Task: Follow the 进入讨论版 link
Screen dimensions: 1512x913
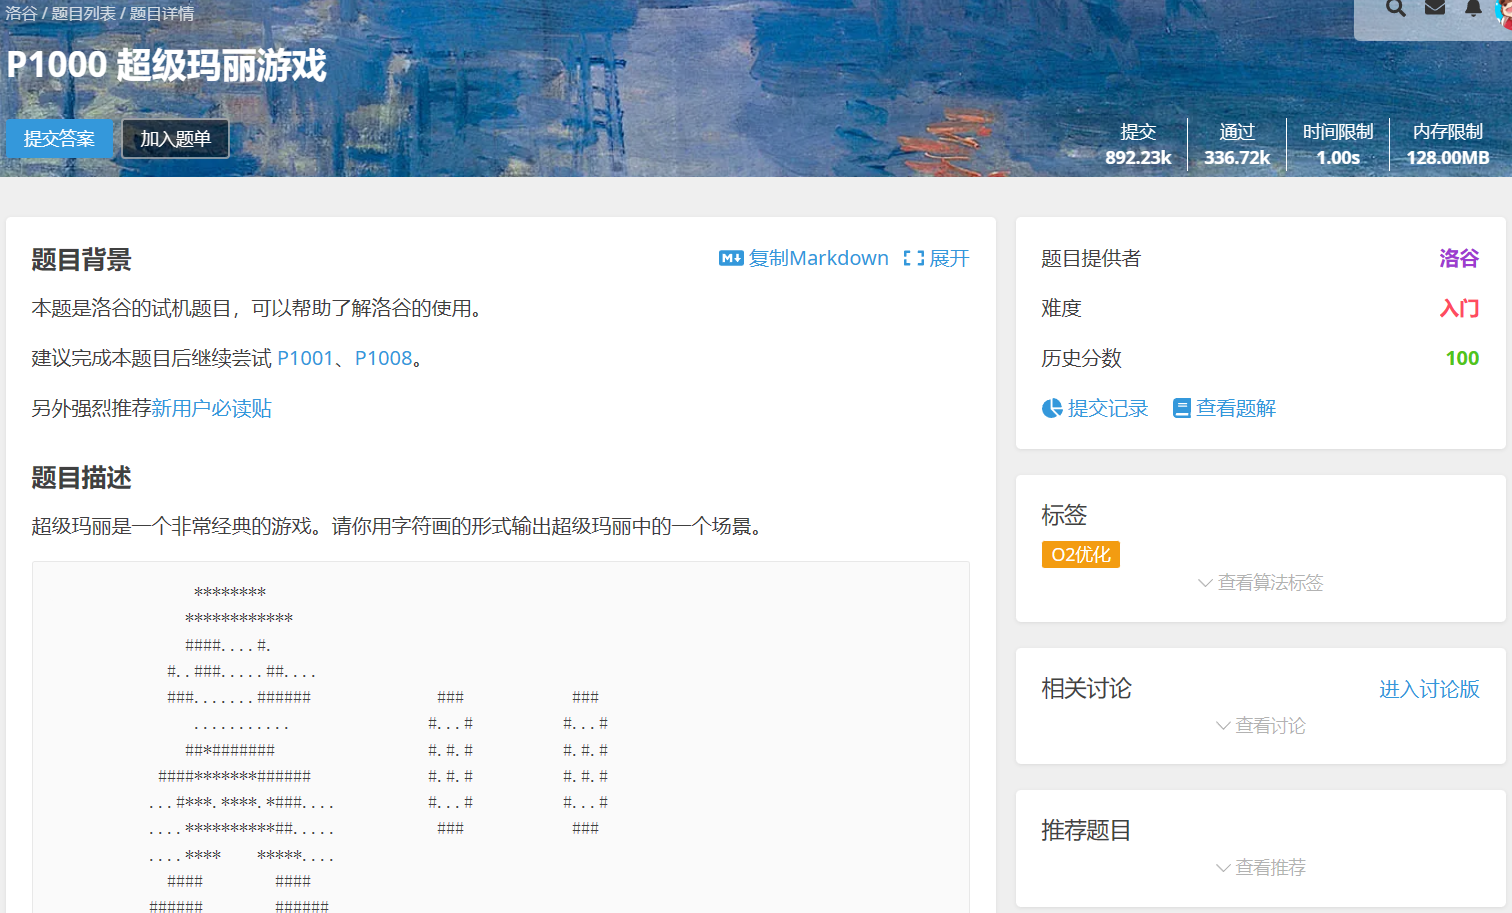Action: pyautogui.click(x=1429, y=689)
